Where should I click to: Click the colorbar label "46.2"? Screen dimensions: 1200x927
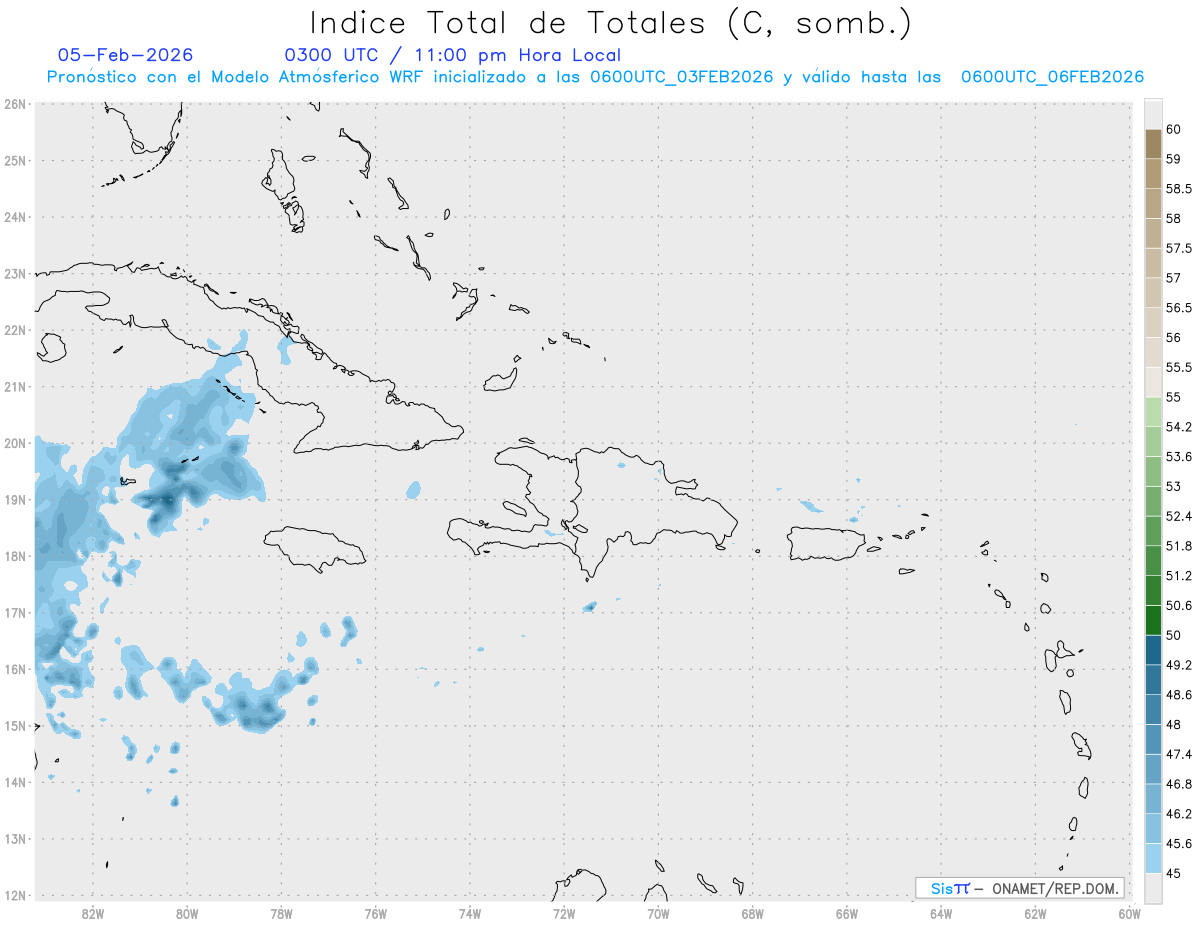[x=1179, y=814]
